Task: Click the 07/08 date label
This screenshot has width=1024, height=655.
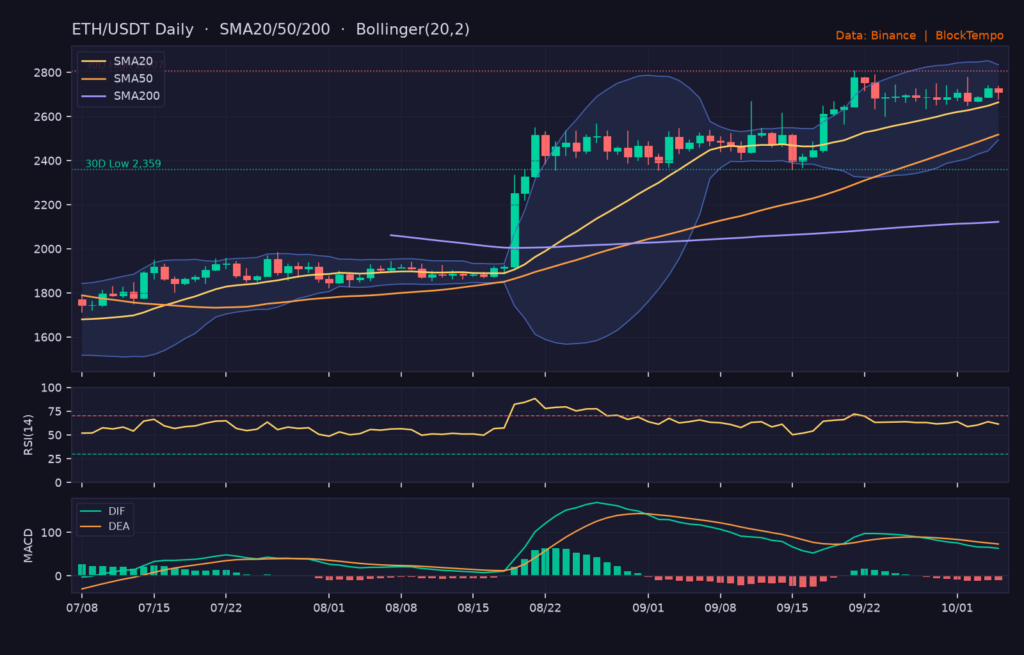Action: click(x=82, y=608)
